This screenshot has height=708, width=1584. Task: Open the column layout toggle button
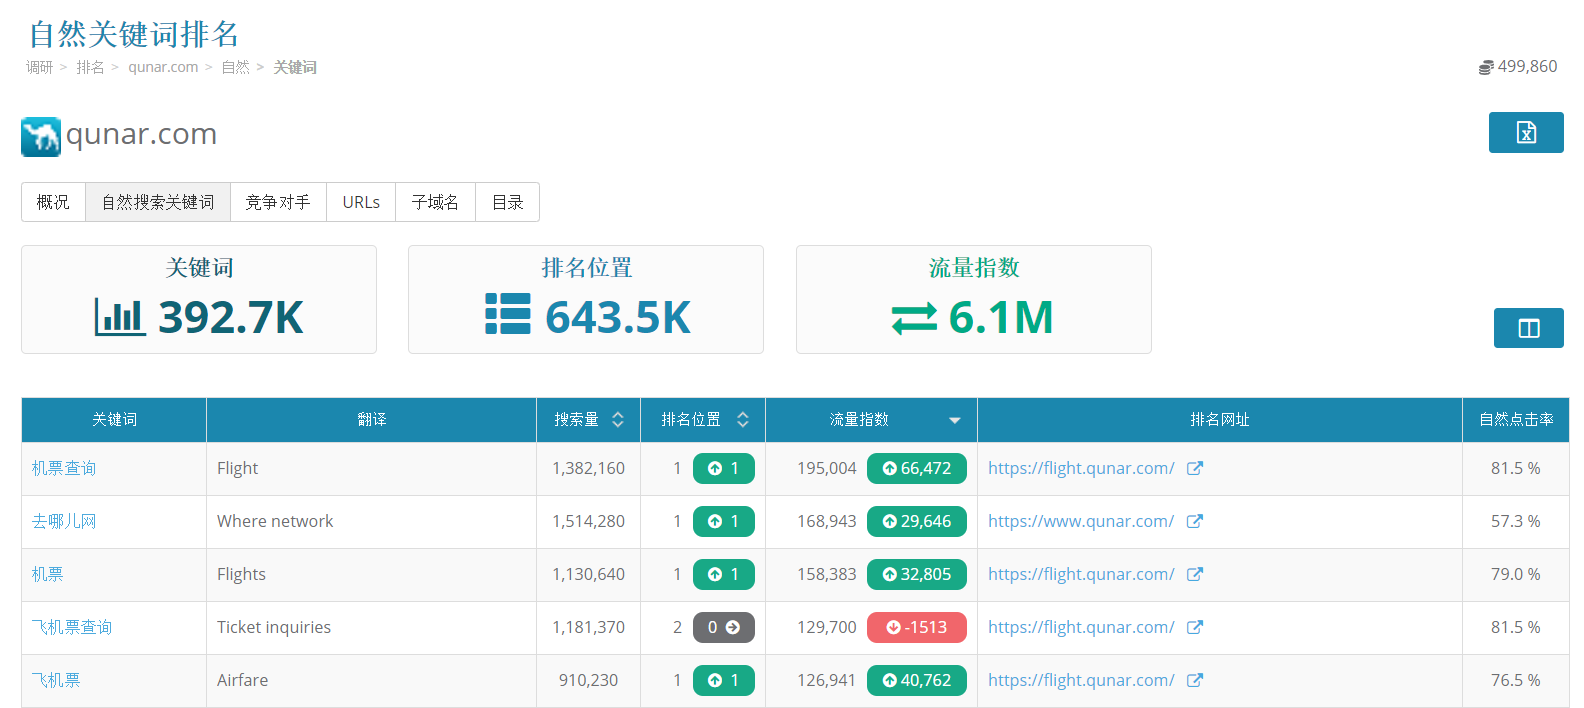(1529, 328)
